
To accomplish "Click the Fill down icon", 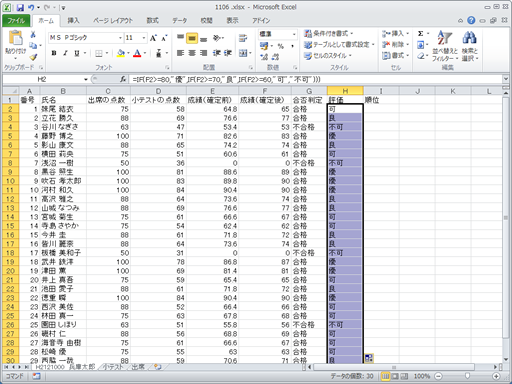I will pos(421,45).
